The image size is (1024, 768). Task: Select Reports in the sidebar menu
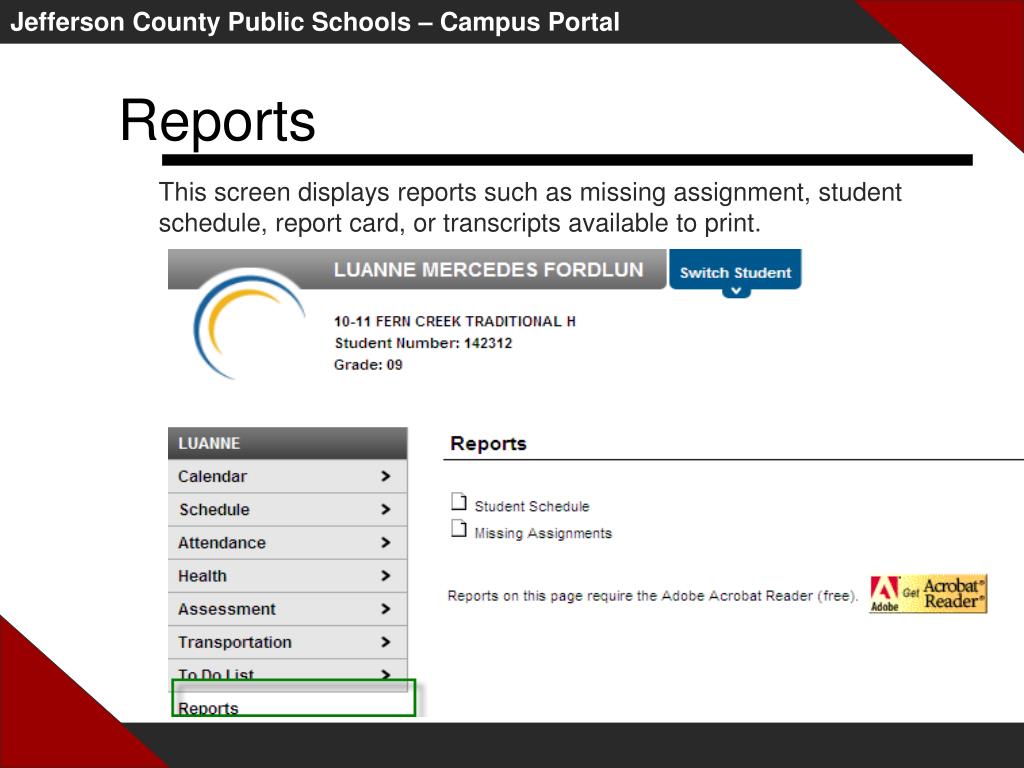[x=293, y=698]
